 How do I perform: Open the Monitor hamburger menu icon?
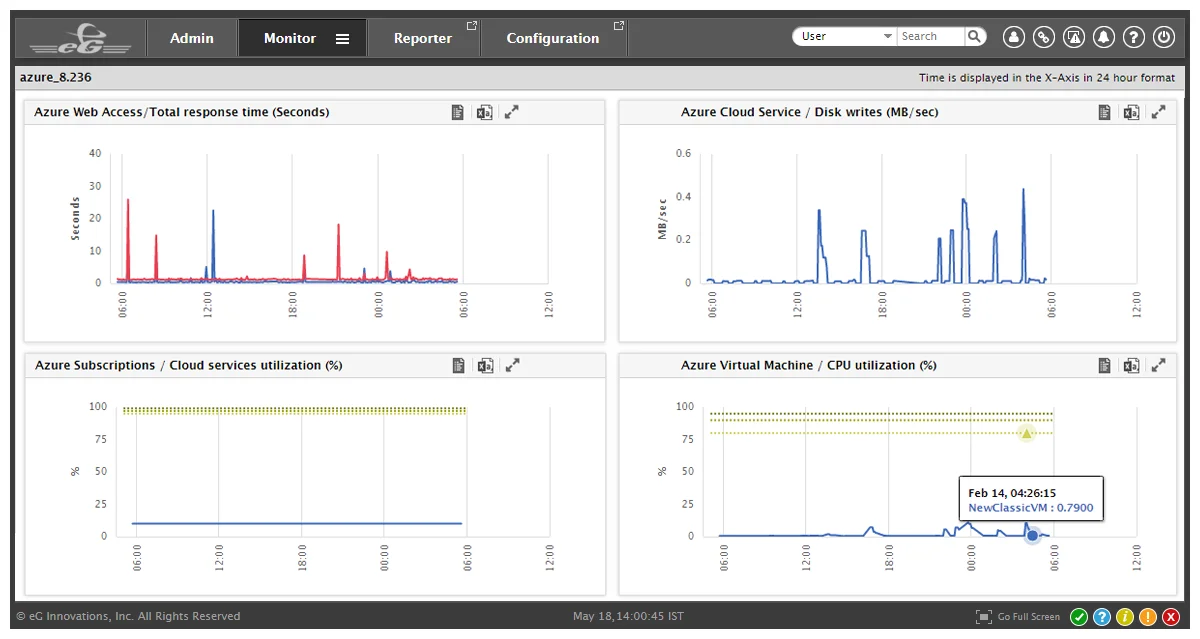click(342, 39)
